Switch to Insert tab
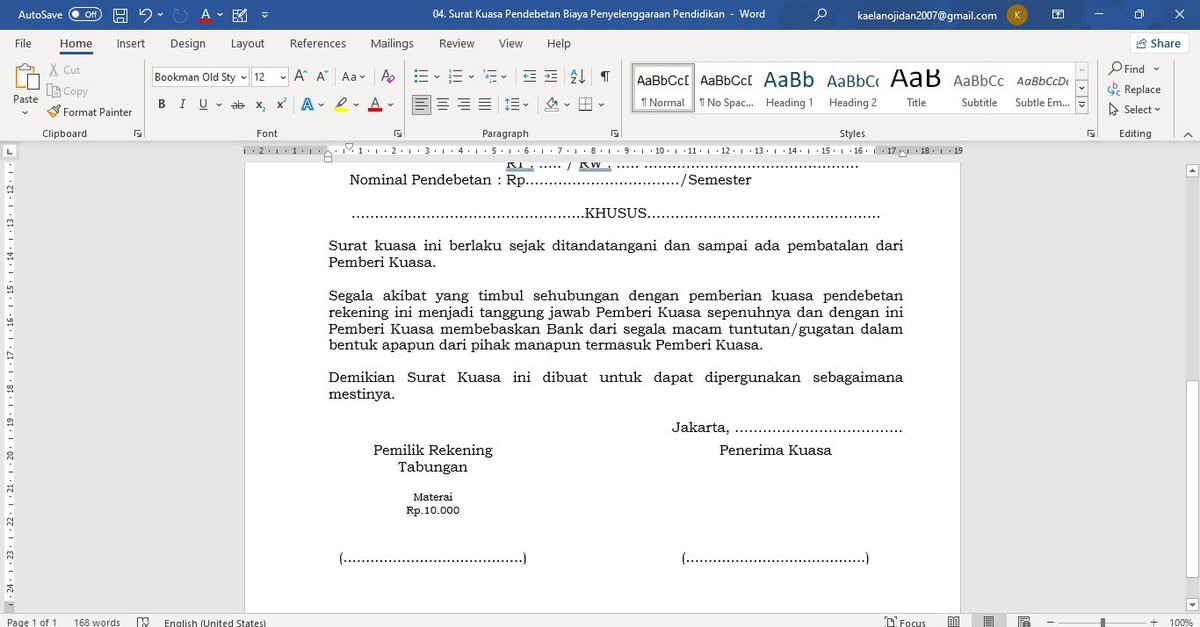This screenshot has width=1200, height=627. (131, 43)
